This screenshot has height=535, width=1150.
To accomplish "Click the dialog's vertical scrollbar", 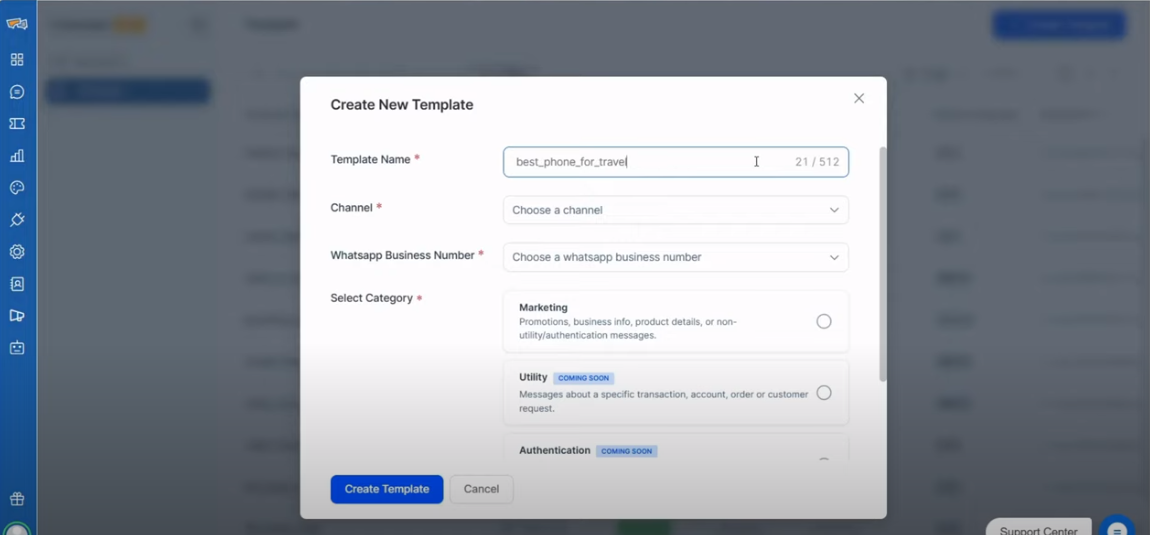I will [x=882, y=264].
